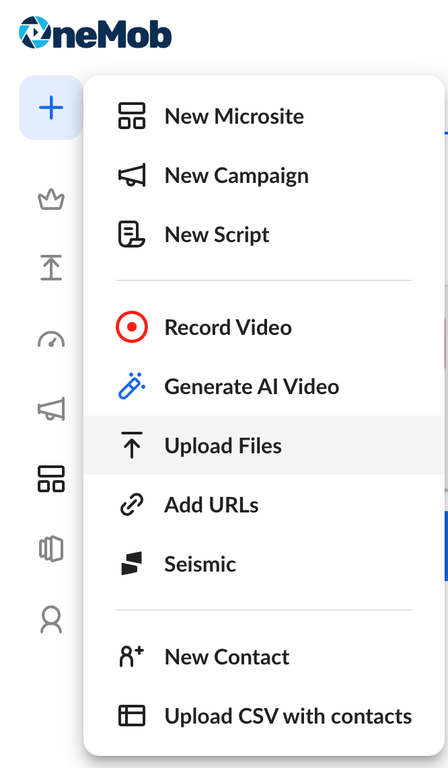
Task: Select Seismic integration option
Action: pyautogui.click(x=264, y=564)
